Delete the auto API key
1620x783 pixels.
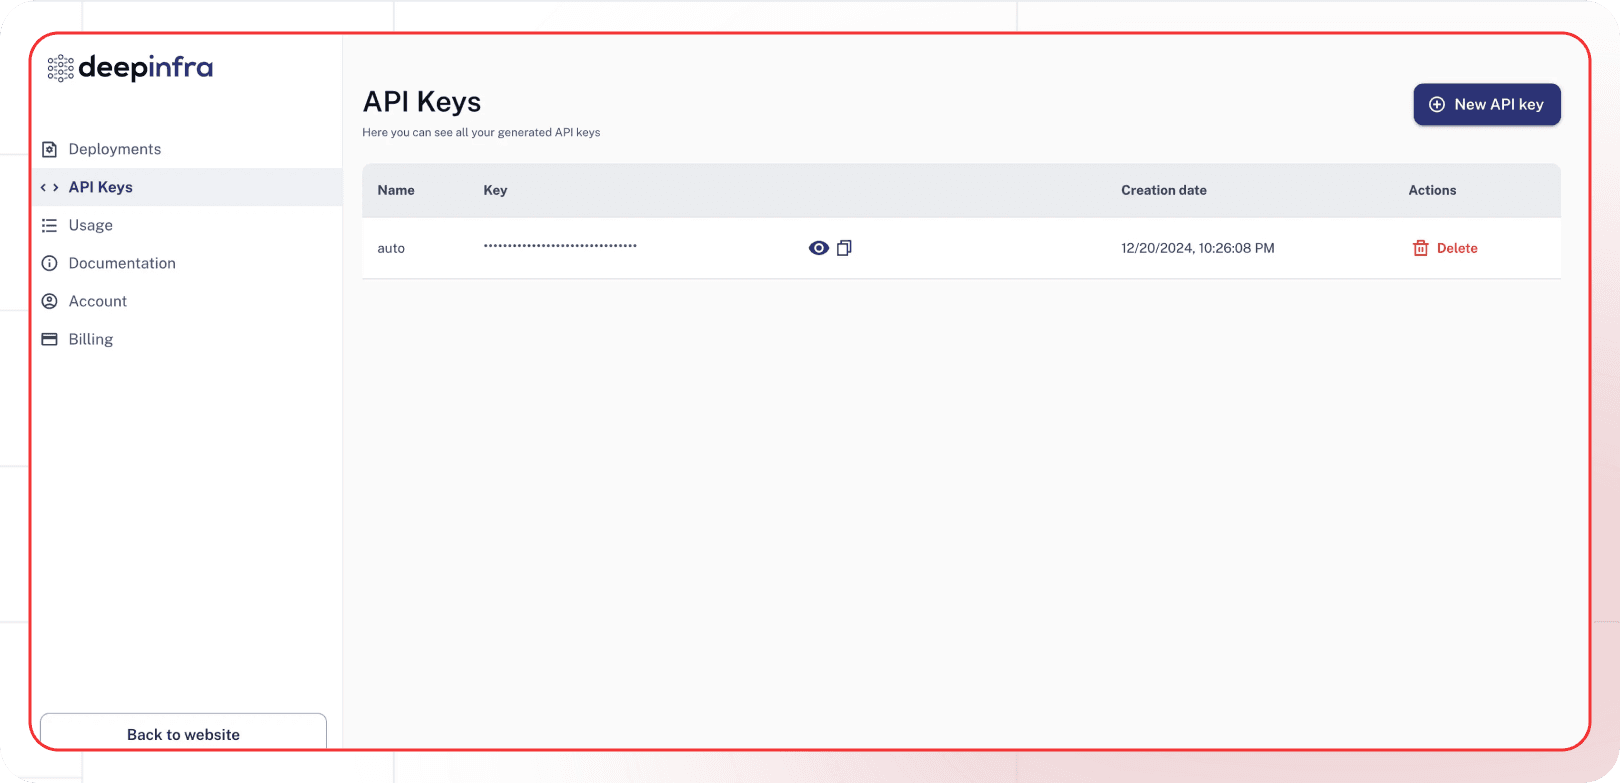pyautogui.click(x=1456, y=248)
